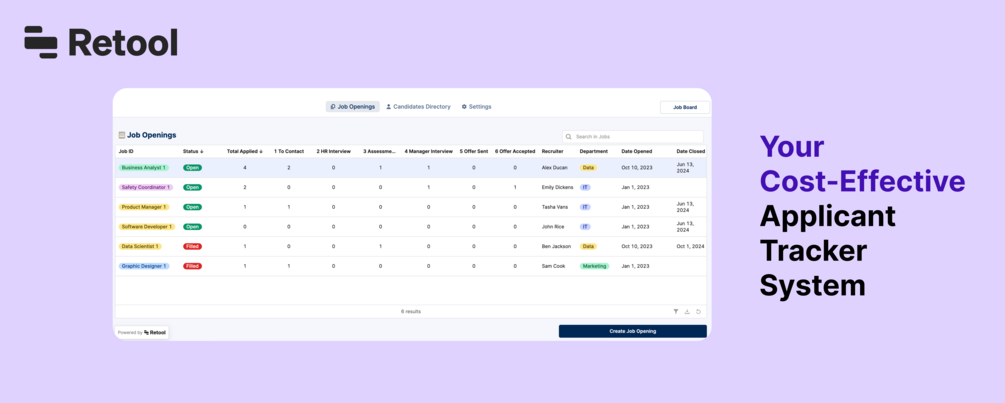This screenshot has height=403, width=1005.
Task: Click the 5 Offer Sent column header
Action: (x=474, y=152)
